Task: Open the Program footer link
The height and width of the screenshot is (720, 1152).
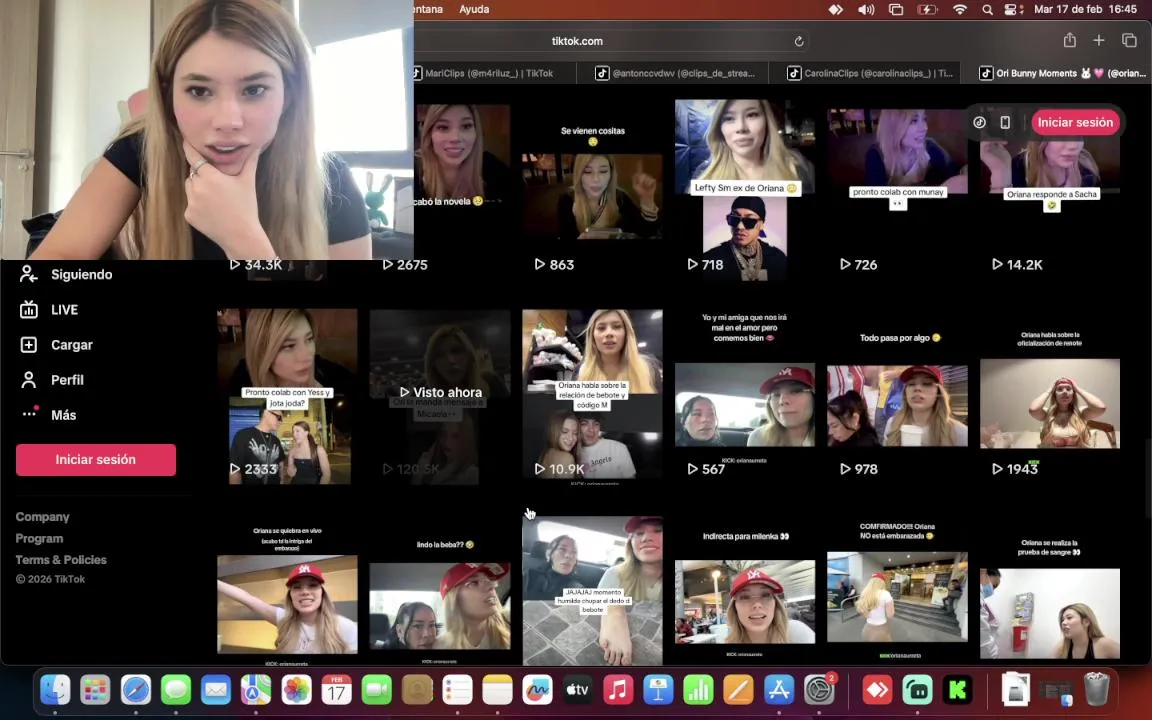Action: pos(39,538)
